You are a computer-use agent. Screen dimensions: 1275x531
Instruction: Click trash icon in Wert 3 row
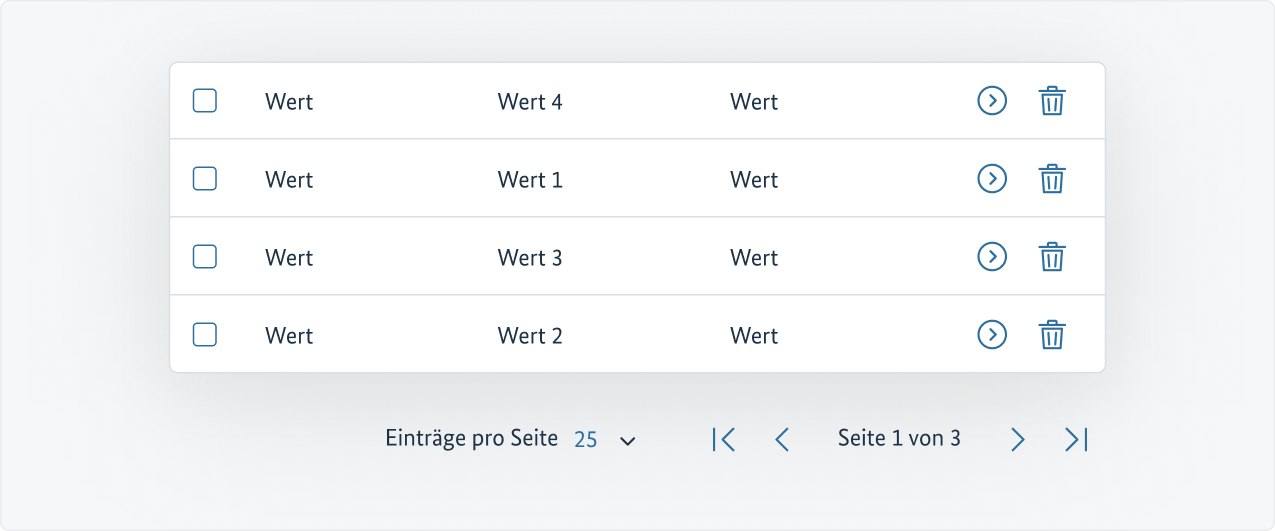pyautogui.click(x=1051, y=257)
